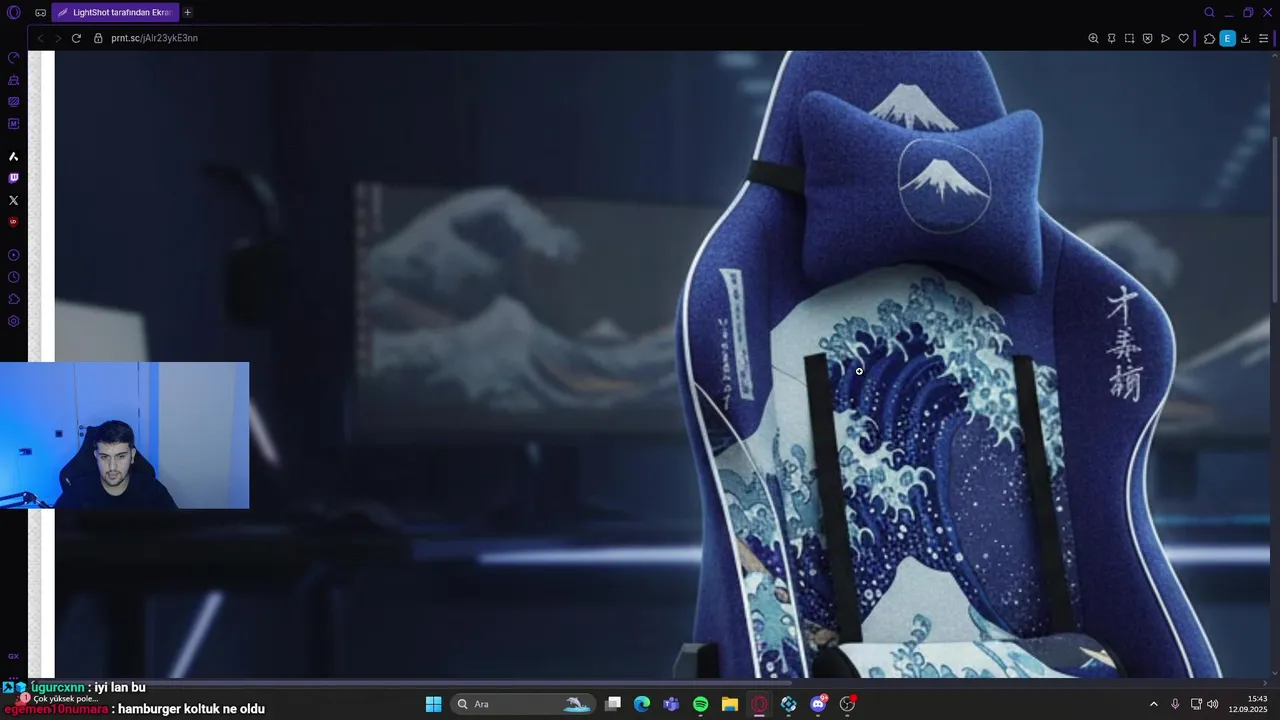
Task: Open Microsoft Teams from the taskbar
Action: point(671,704)
